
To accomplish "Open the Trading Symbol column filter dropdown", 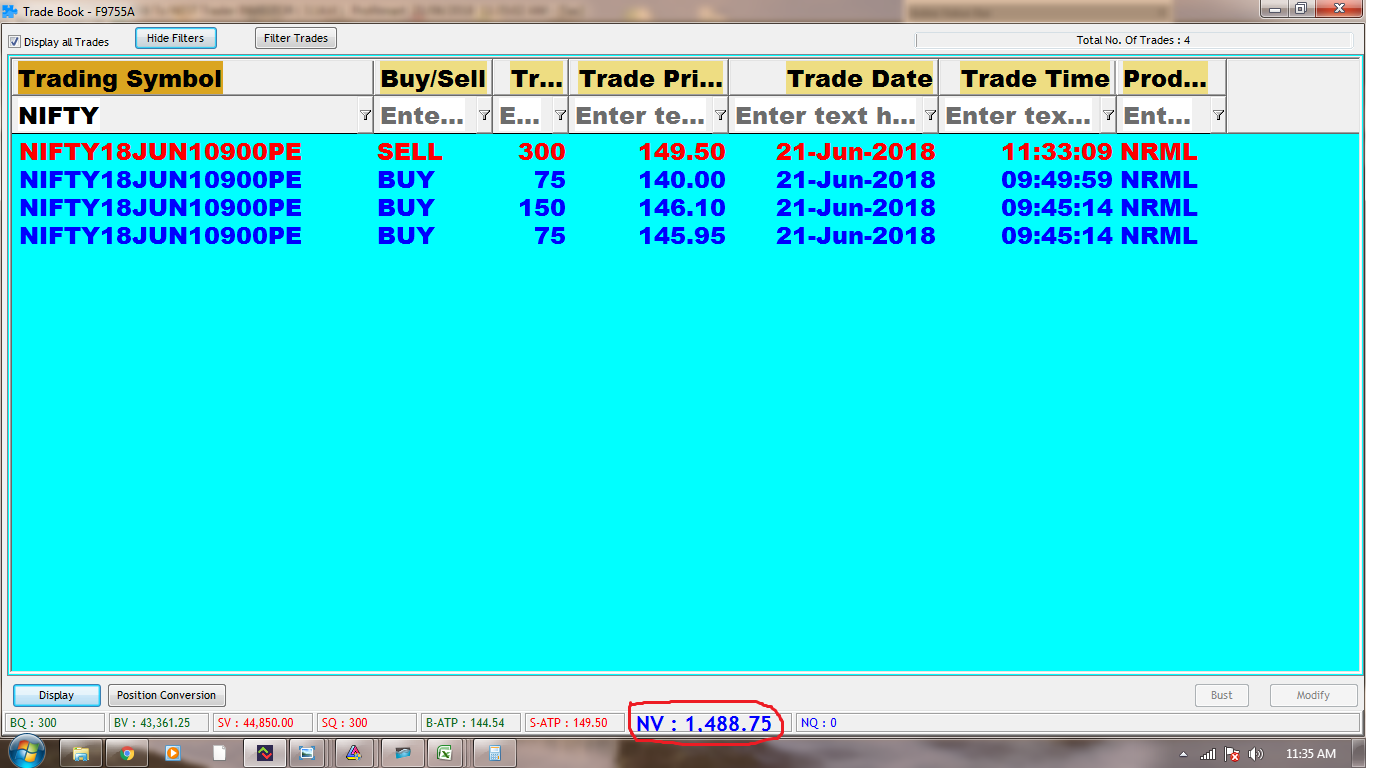I will tap(365, 116).
